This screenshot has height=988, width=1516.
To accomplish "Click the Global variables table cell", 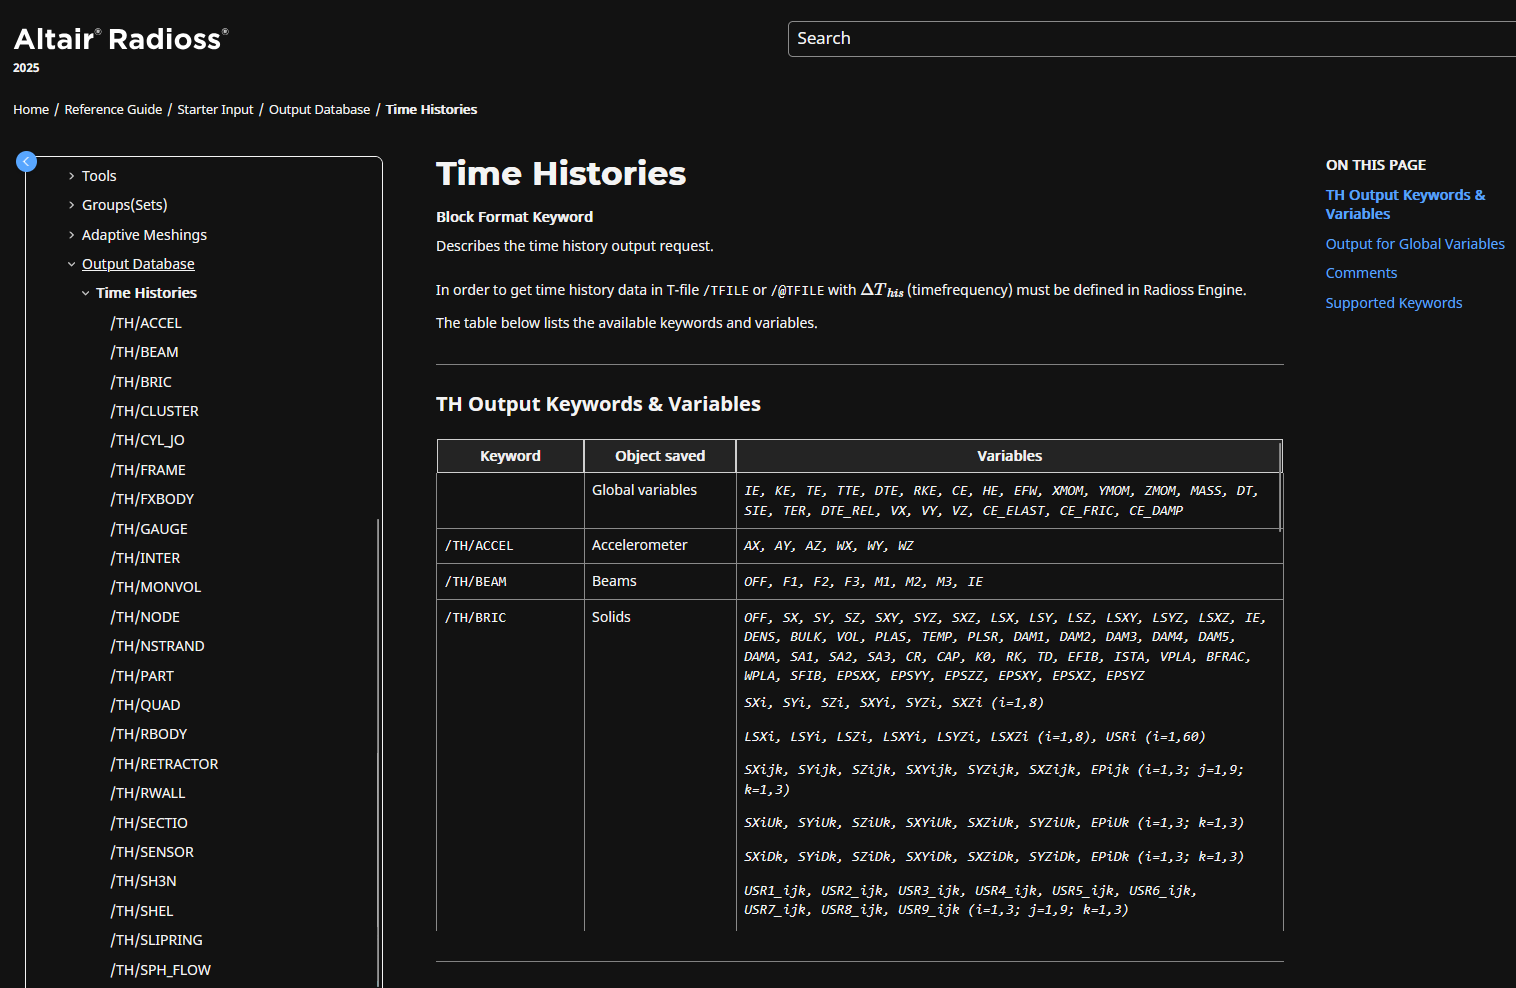I will [660, 500].
